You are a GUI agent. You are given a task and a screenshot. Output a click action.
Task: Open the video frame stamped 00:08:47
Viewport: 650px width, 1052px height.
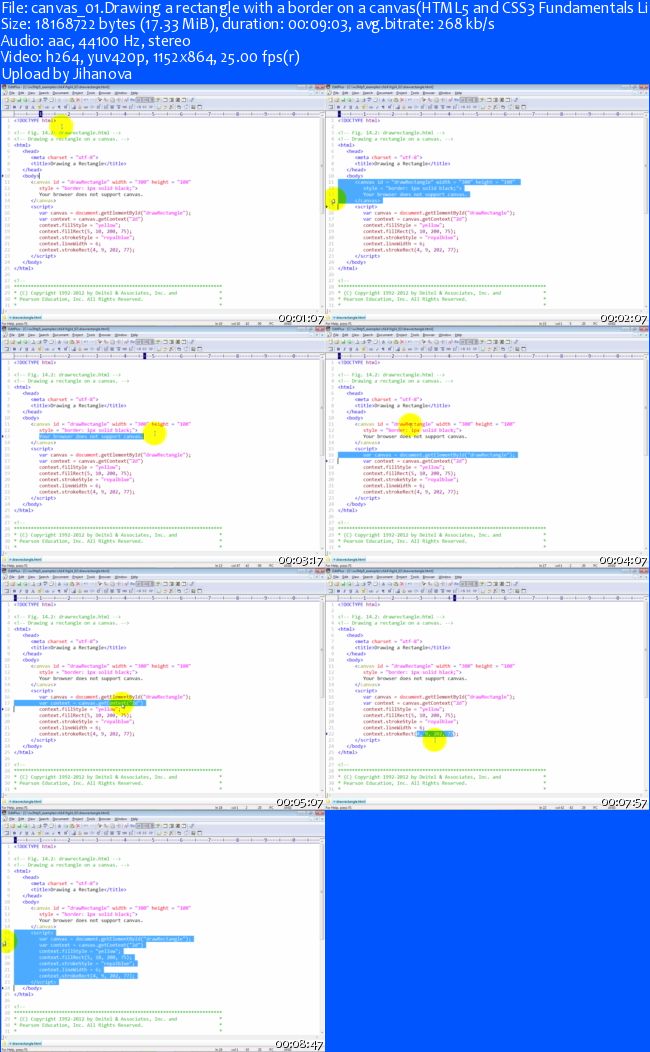point(162,931)
